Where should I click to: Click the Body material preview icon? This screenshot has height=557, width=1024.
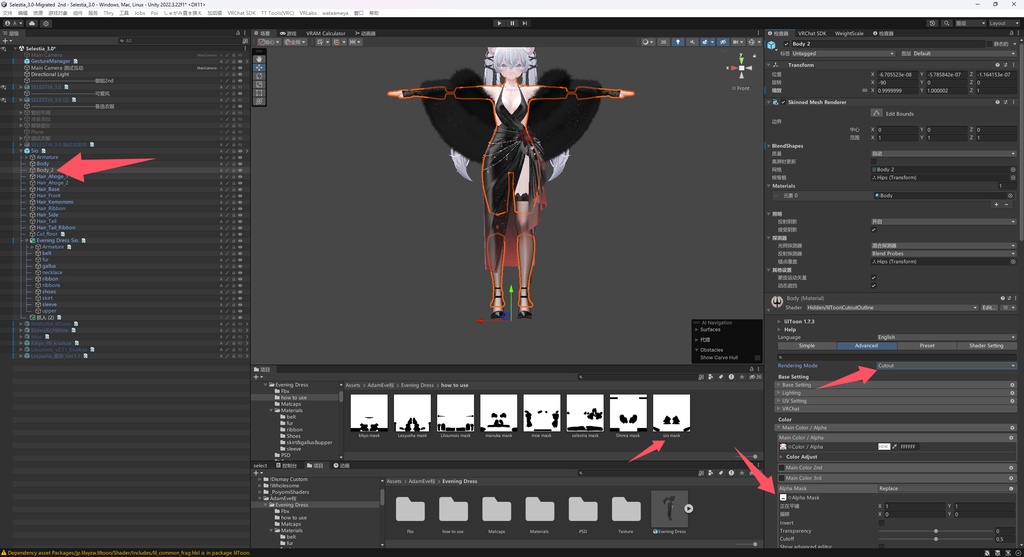point(776,302)
